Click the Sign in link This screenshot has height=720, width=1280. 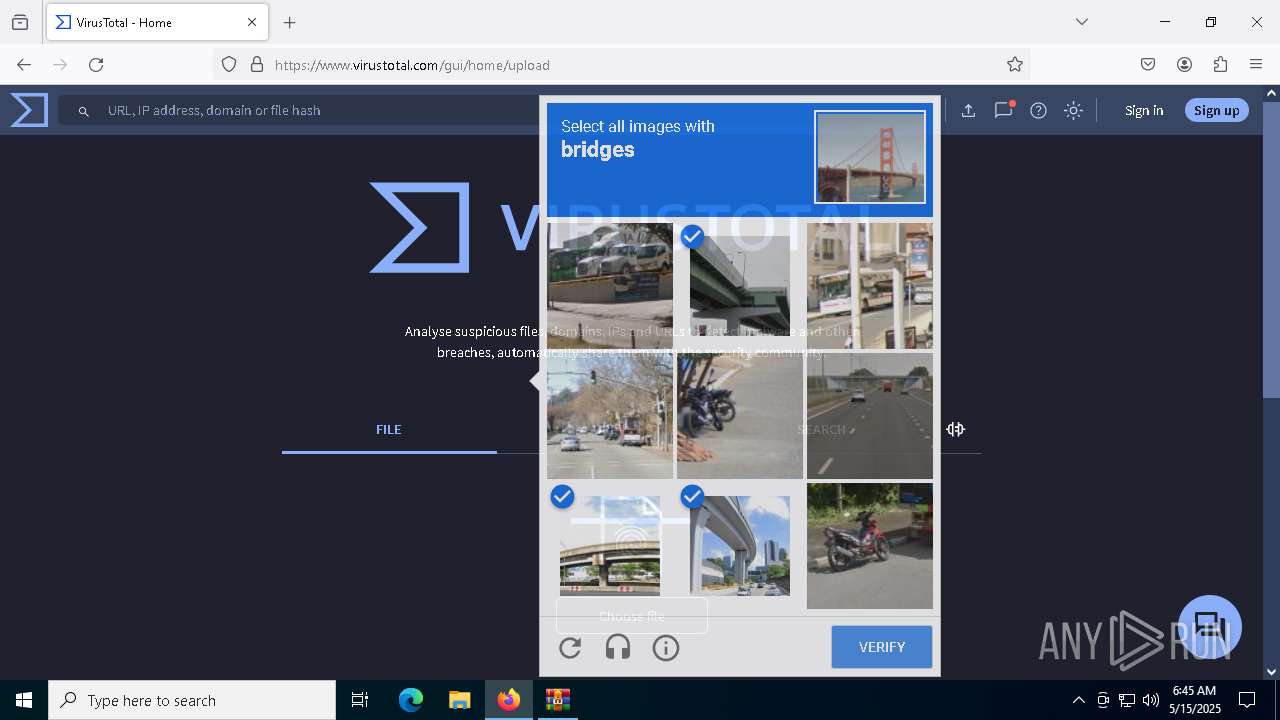tap(1144, 111)
